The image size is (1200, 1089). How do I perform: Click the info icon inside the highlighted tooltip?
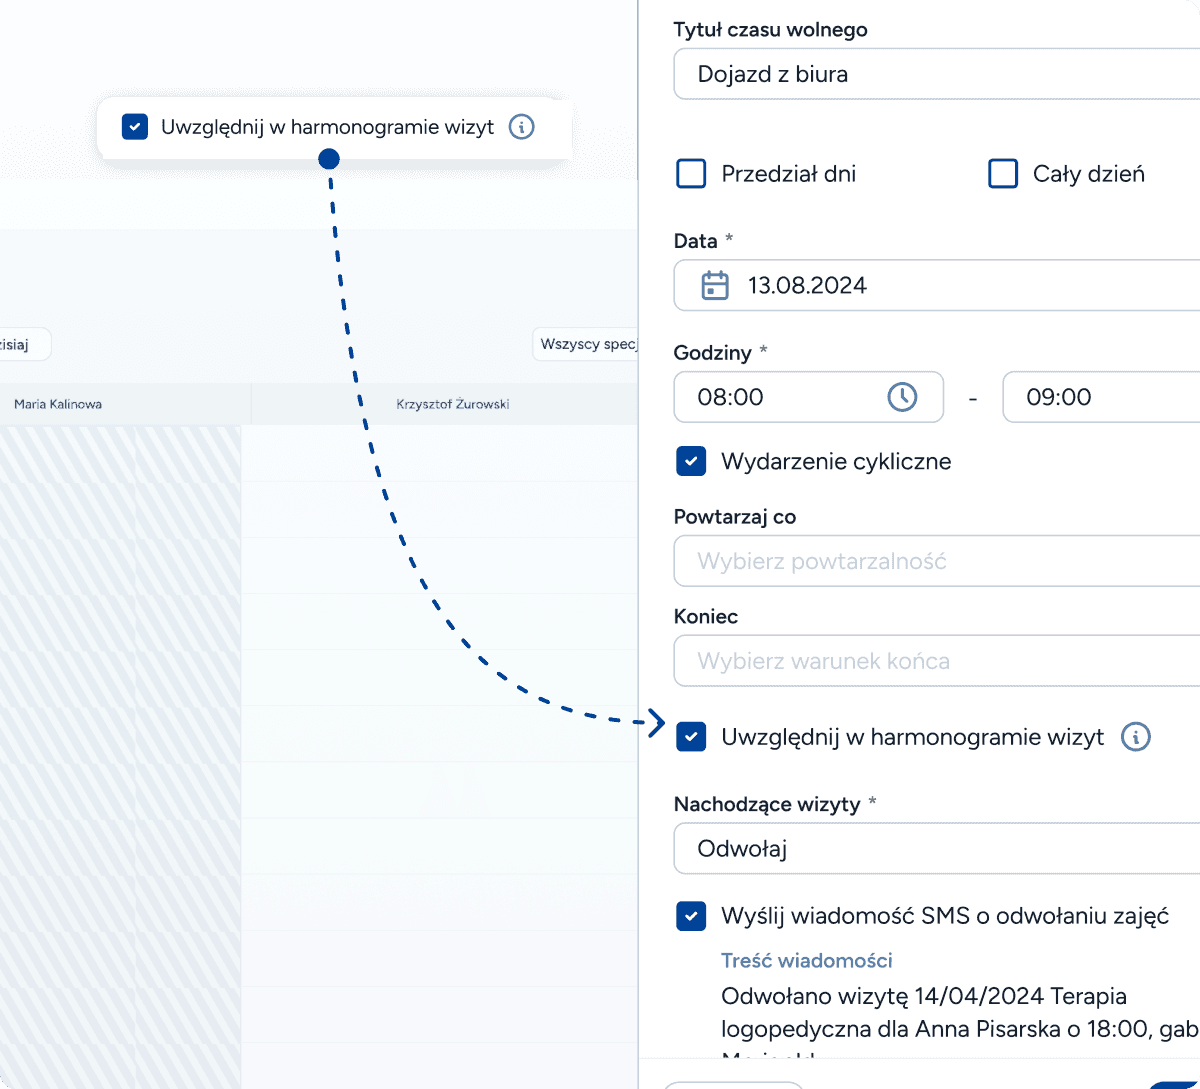coord(521,127)
